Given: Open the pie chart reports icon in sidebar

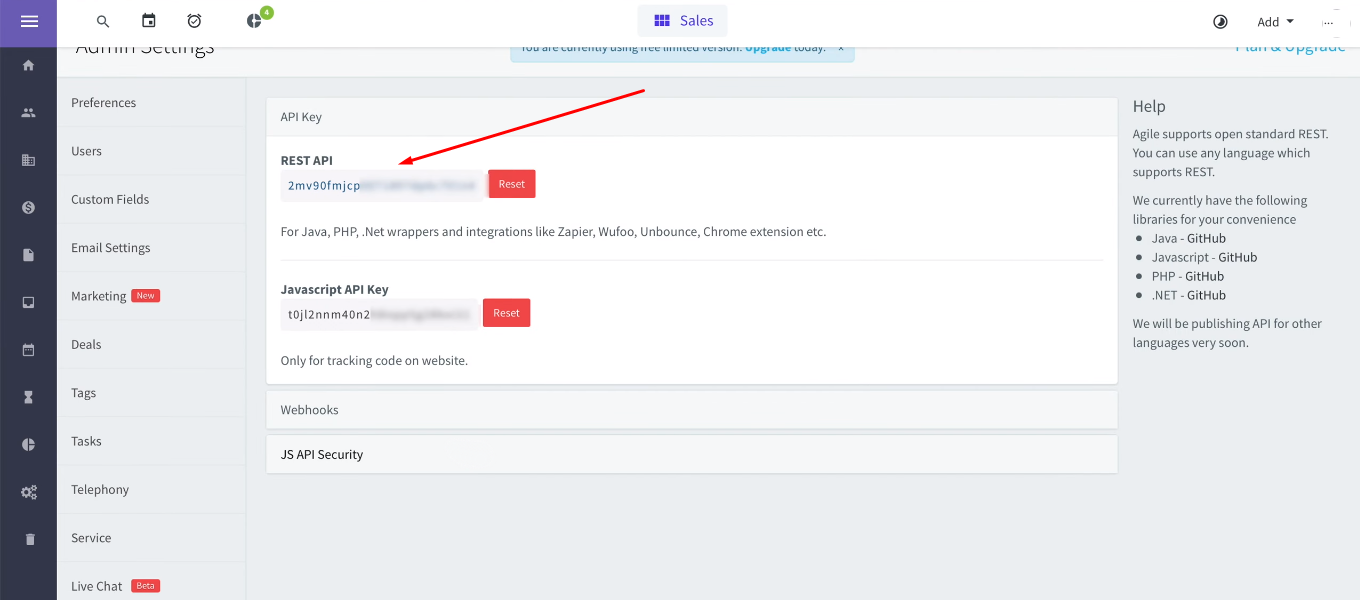Looking at the screenshot, I should (x=28, y=444).
